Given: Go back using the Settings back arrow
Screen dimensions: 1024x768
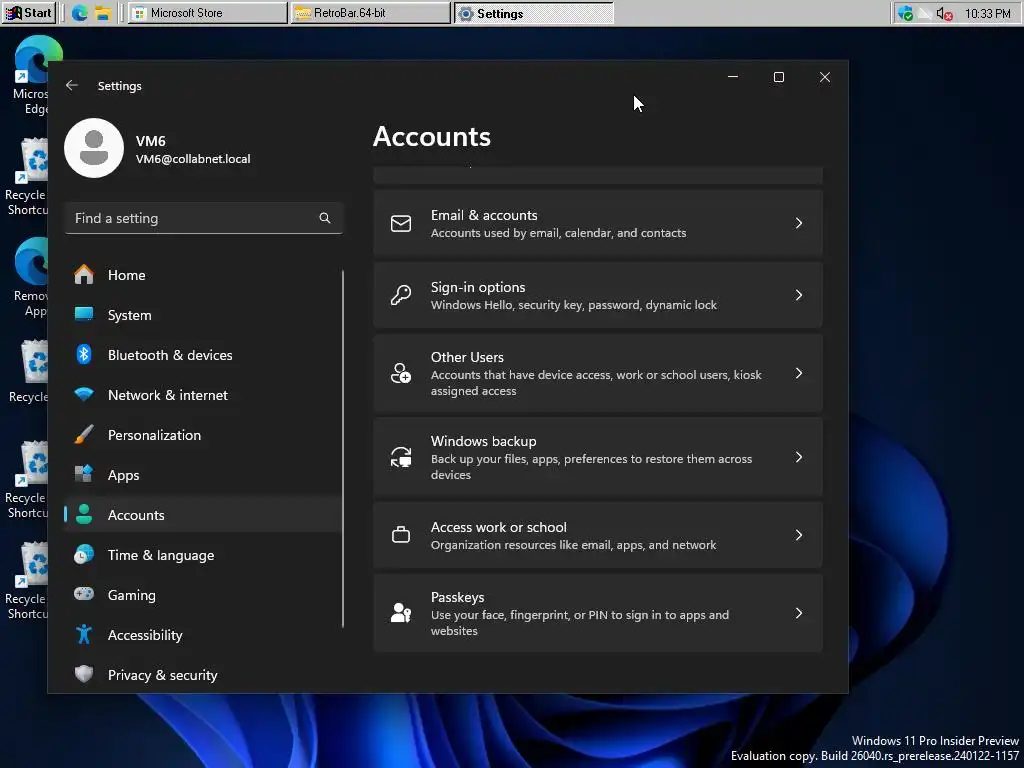Looking at the screenshot, I should point(72,86).
